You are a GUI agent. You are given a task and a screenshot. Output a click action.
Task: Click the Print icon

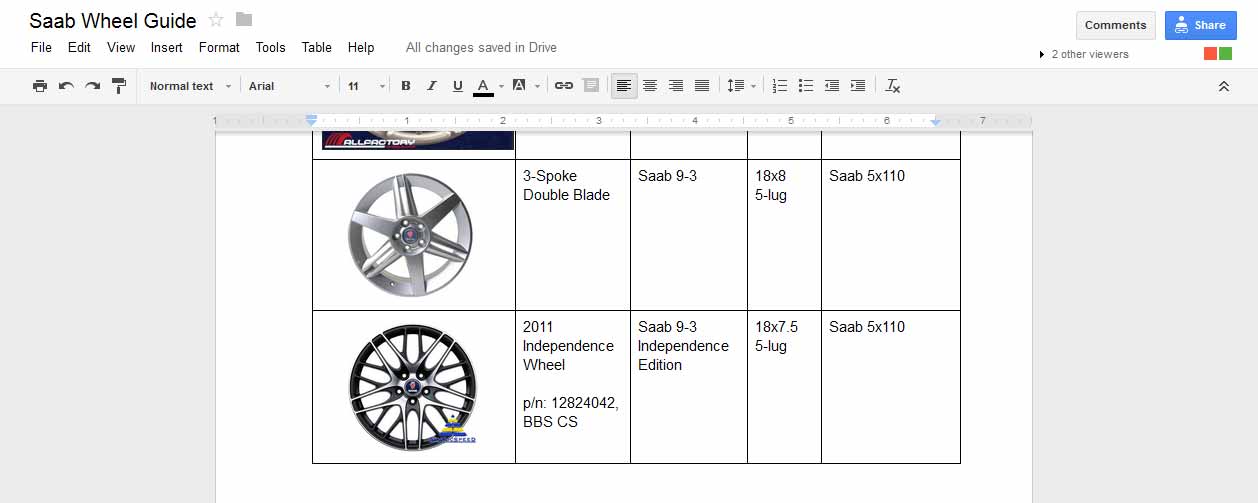click(40, 86)
